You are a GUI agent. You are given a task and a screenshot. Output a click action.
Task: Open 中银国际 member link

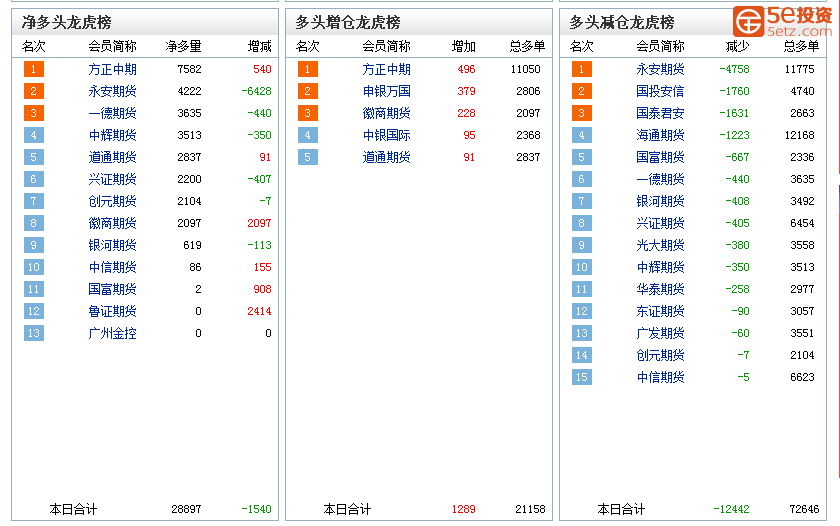(x=386, y=135)
